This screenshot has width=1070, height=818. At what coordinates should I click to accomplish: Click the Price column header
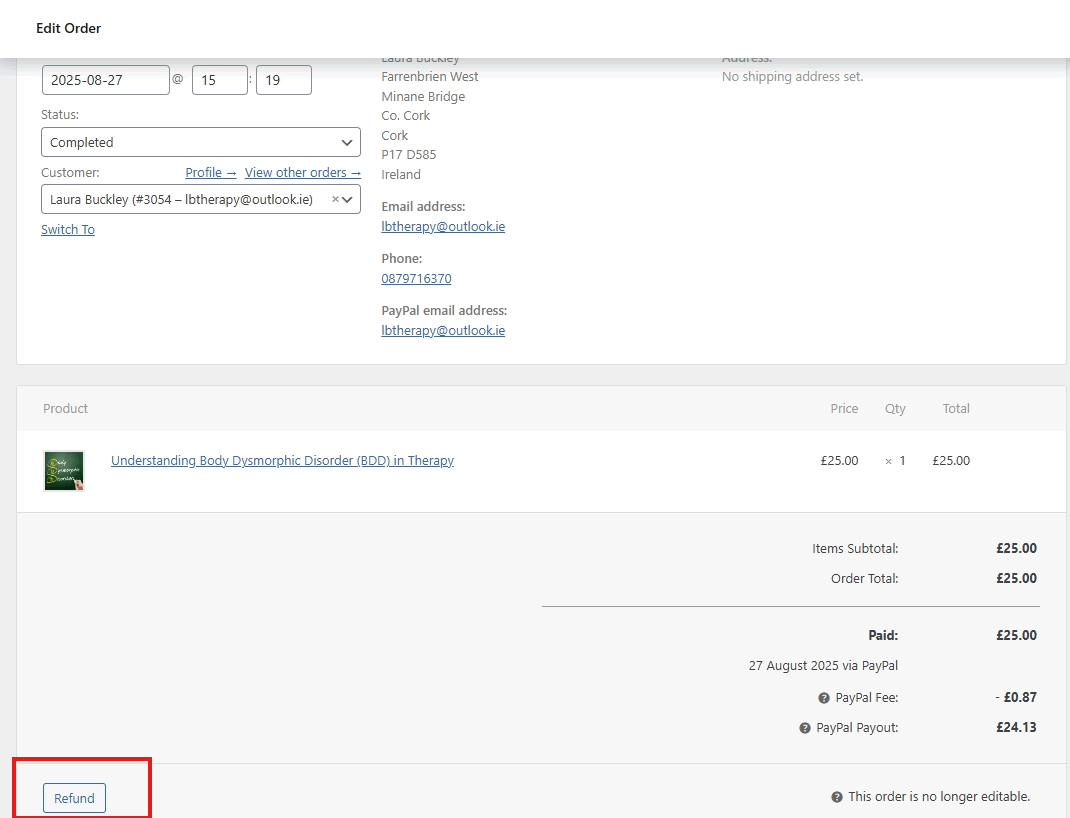pos(844,409)
